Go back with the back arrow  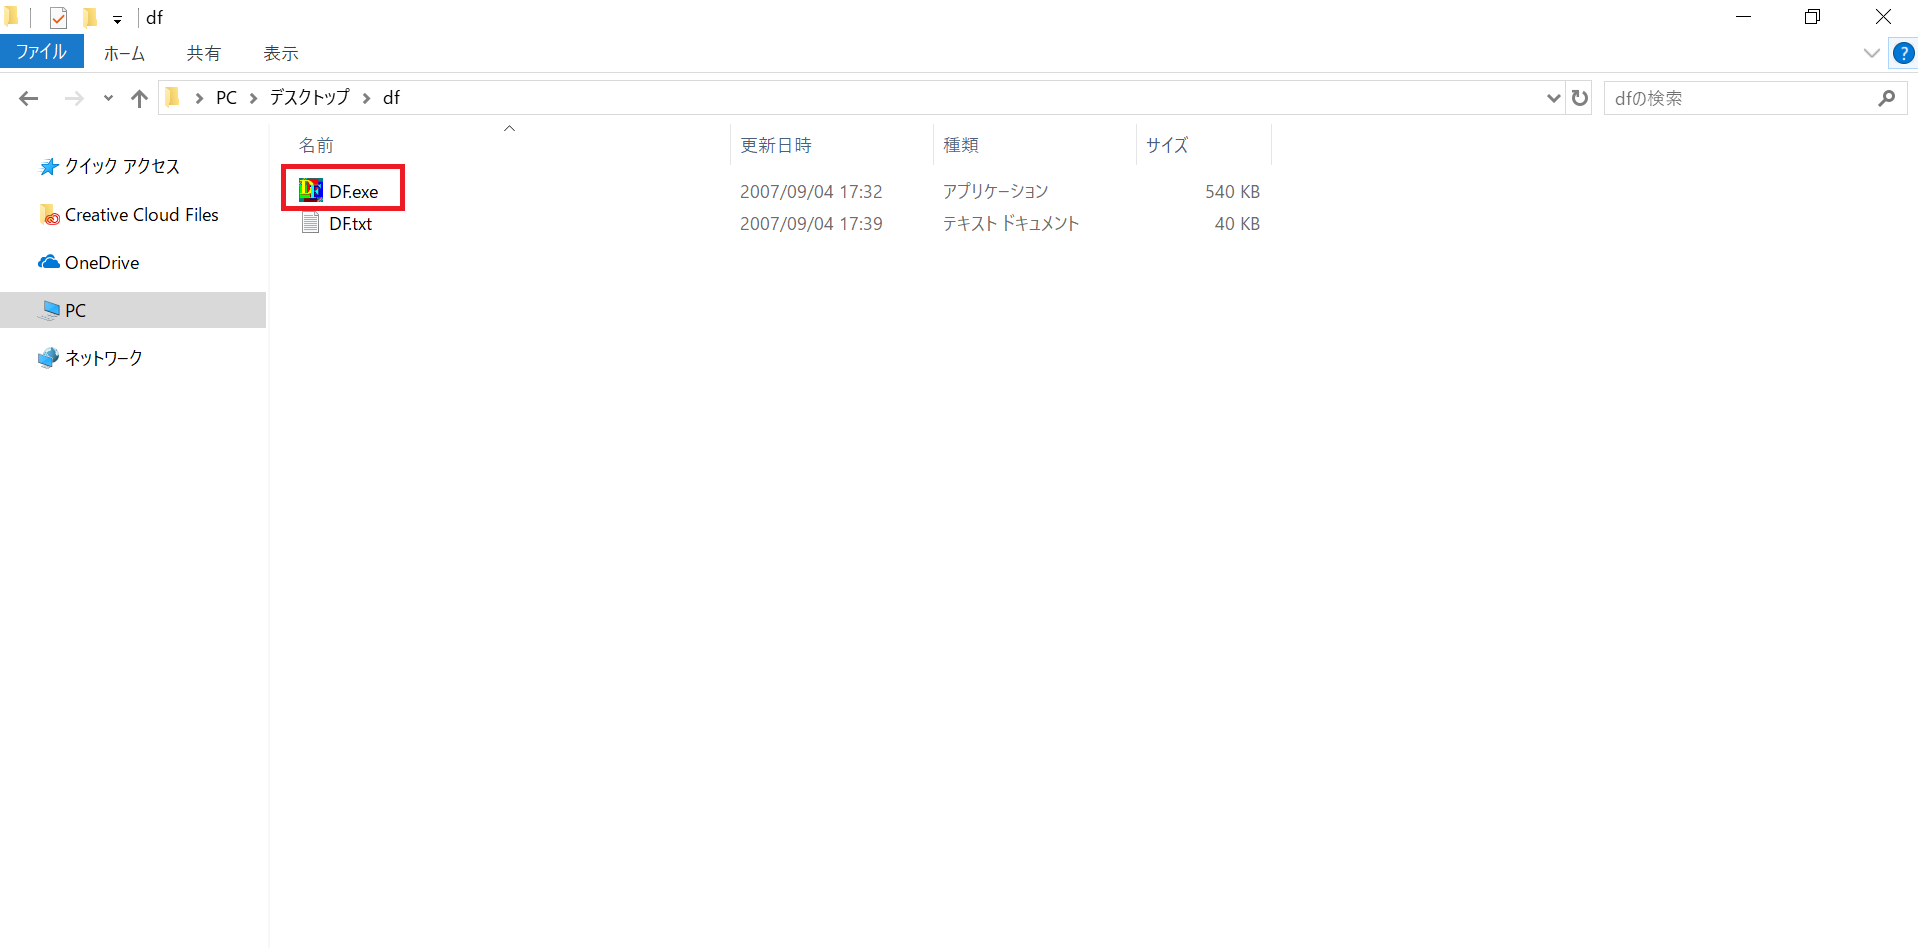(29, 98)
